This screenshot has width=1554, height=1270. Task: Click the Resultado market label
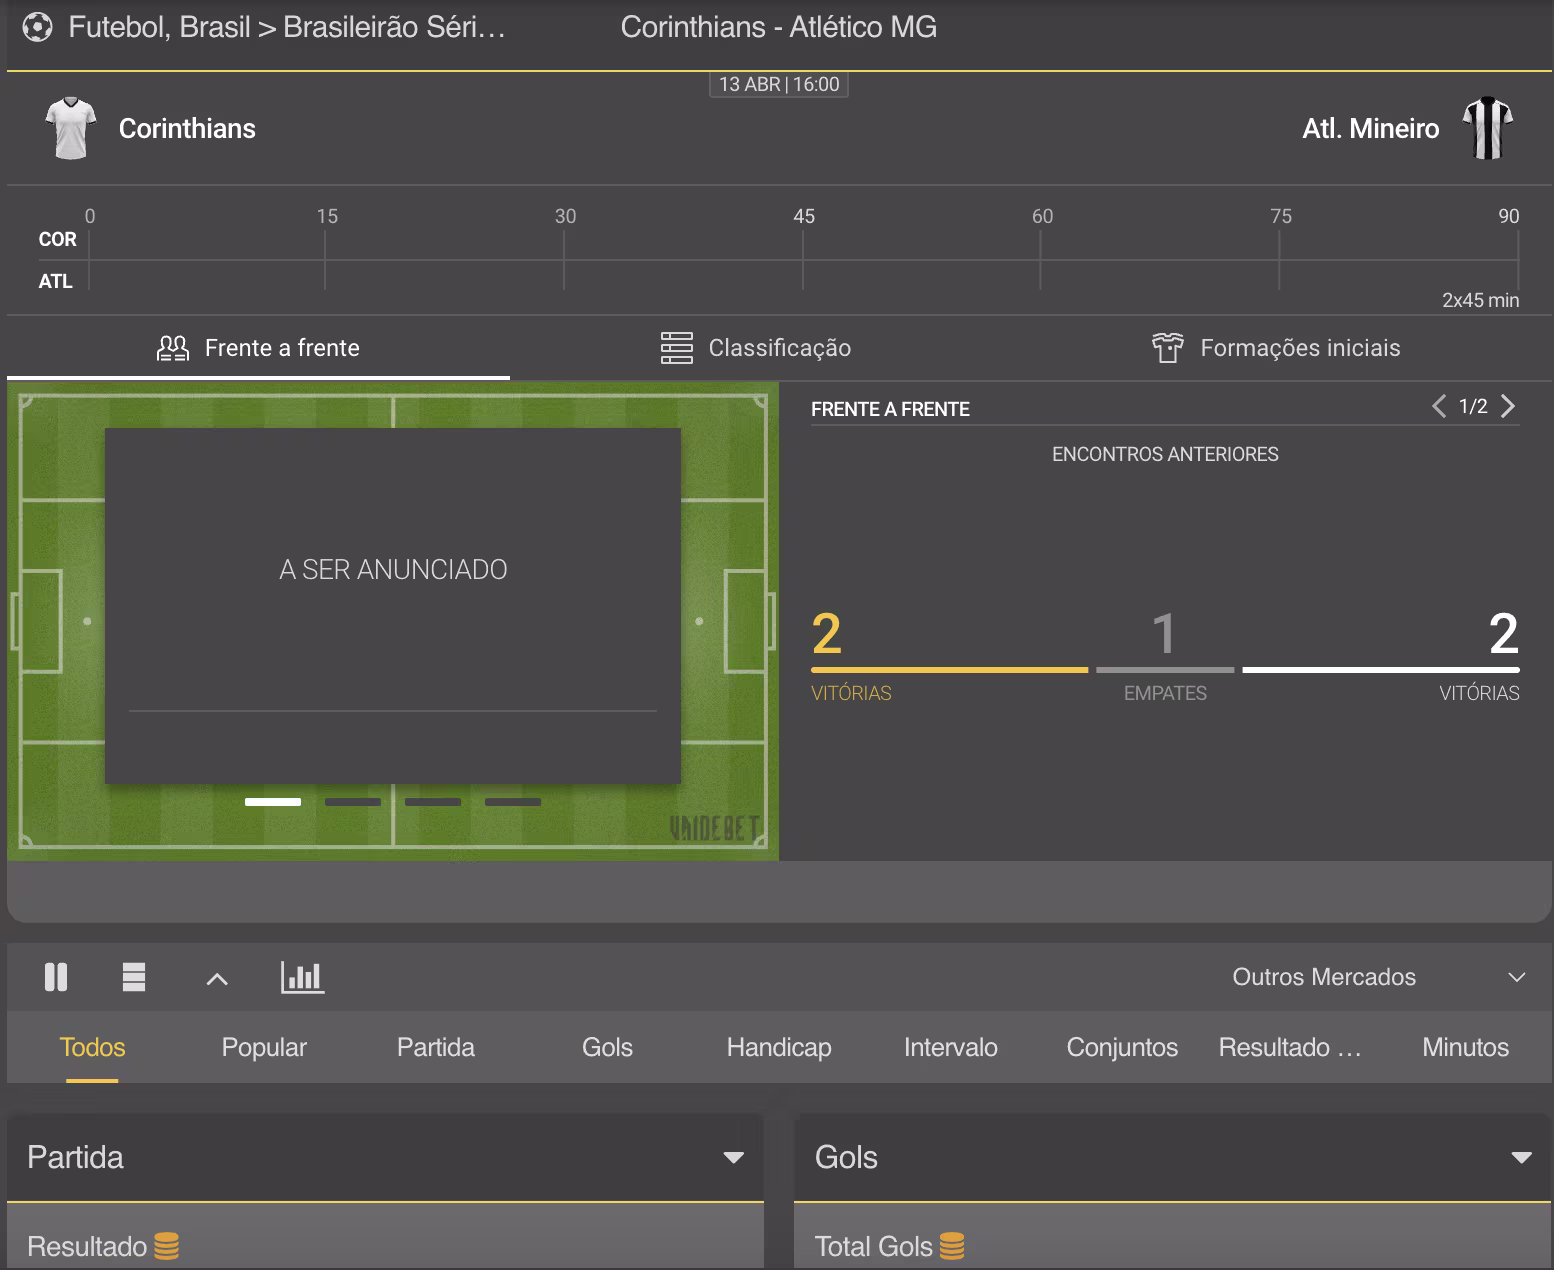pyautogui.click(x=87, y=1246)
